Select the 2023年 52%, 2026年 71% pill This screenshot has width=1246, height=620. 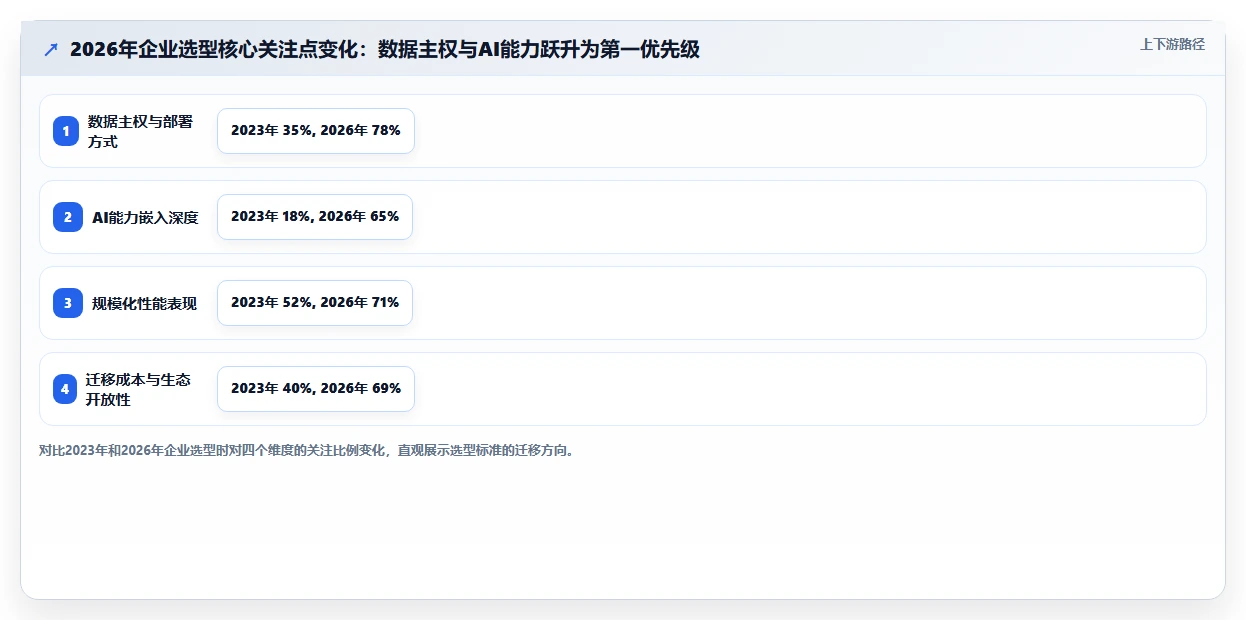[x=315, y=303]
